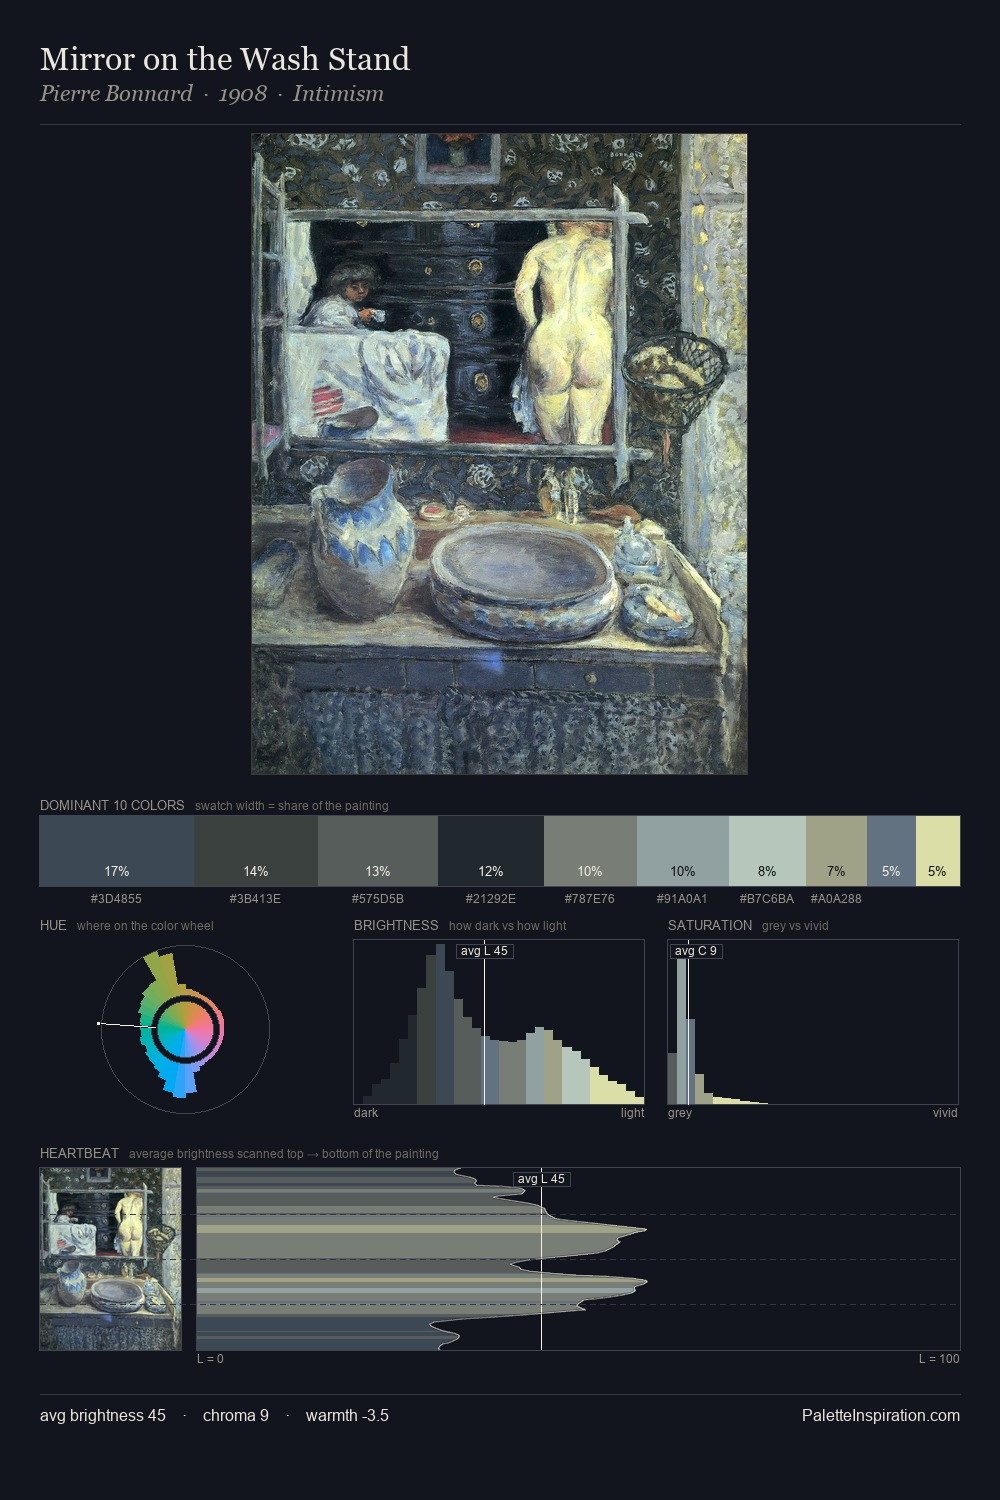1000x1500 pixels.
Task: Click the 'vivid' axis label under Saturation
Action: click(x=945, y=1113)
